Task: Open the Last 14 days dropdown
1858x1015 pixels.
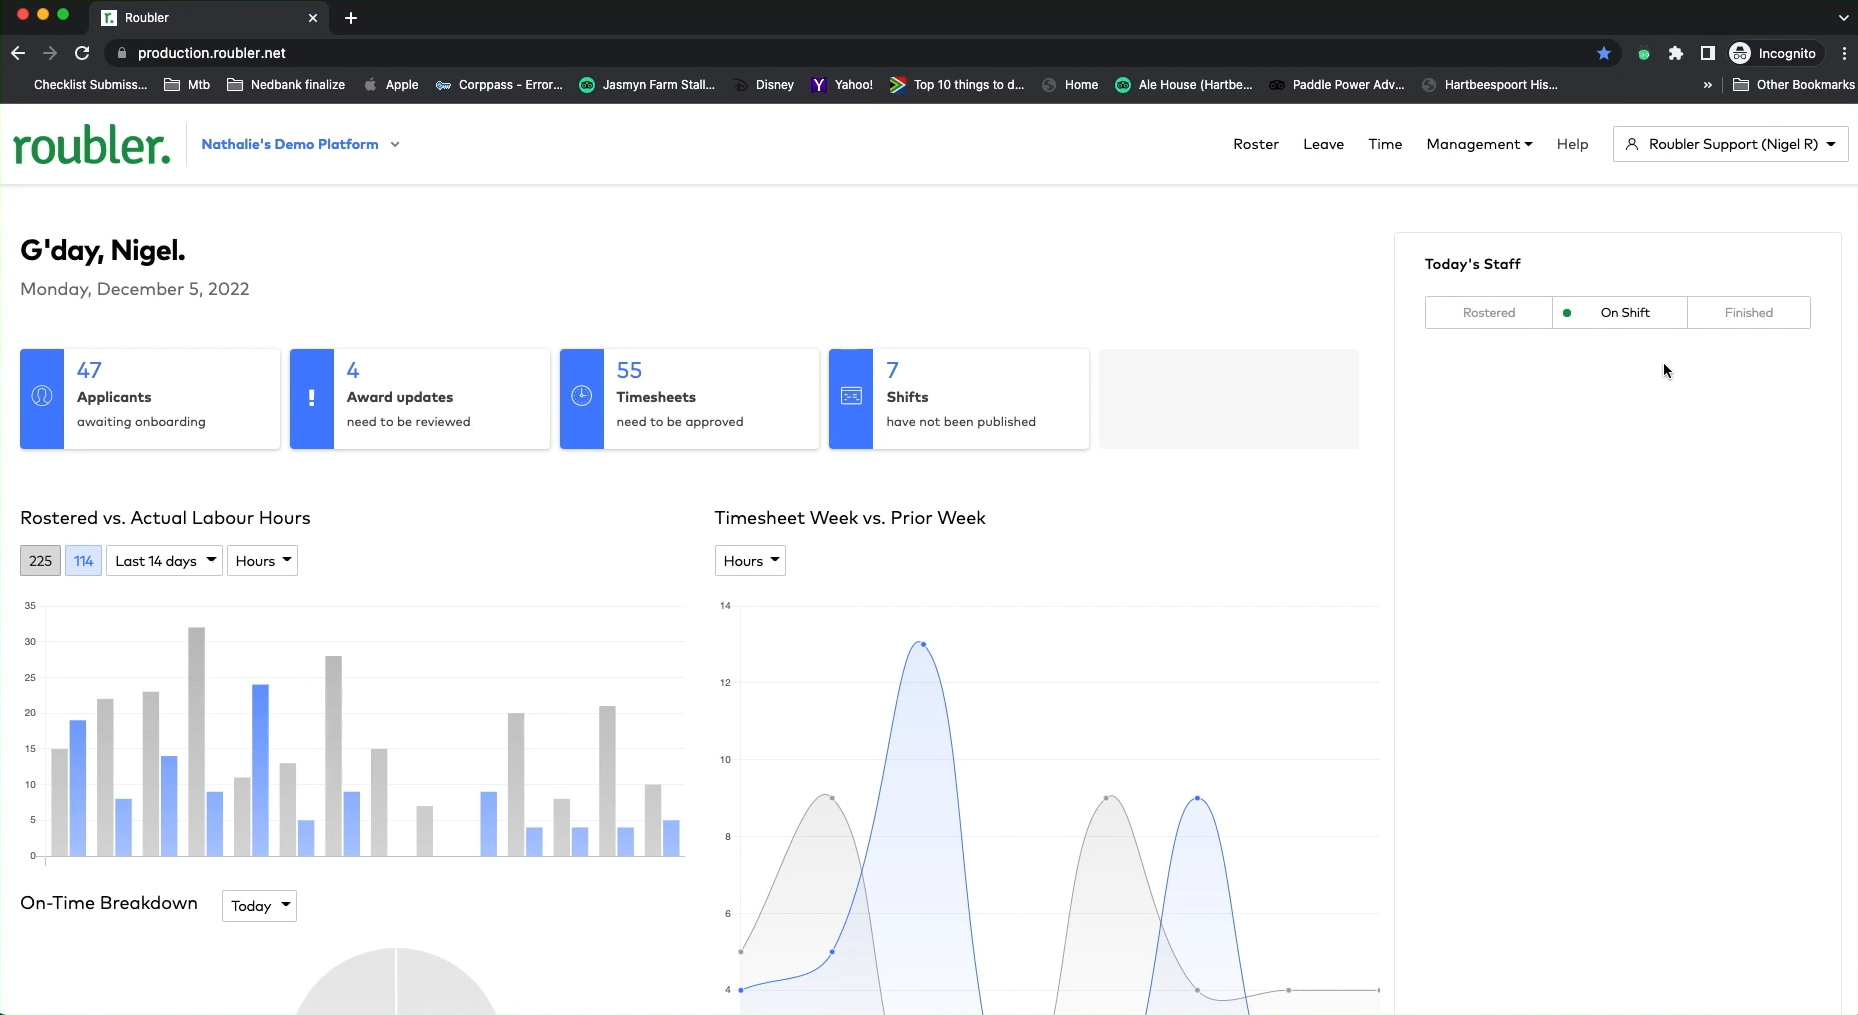Action: click(x=165, y=561)
